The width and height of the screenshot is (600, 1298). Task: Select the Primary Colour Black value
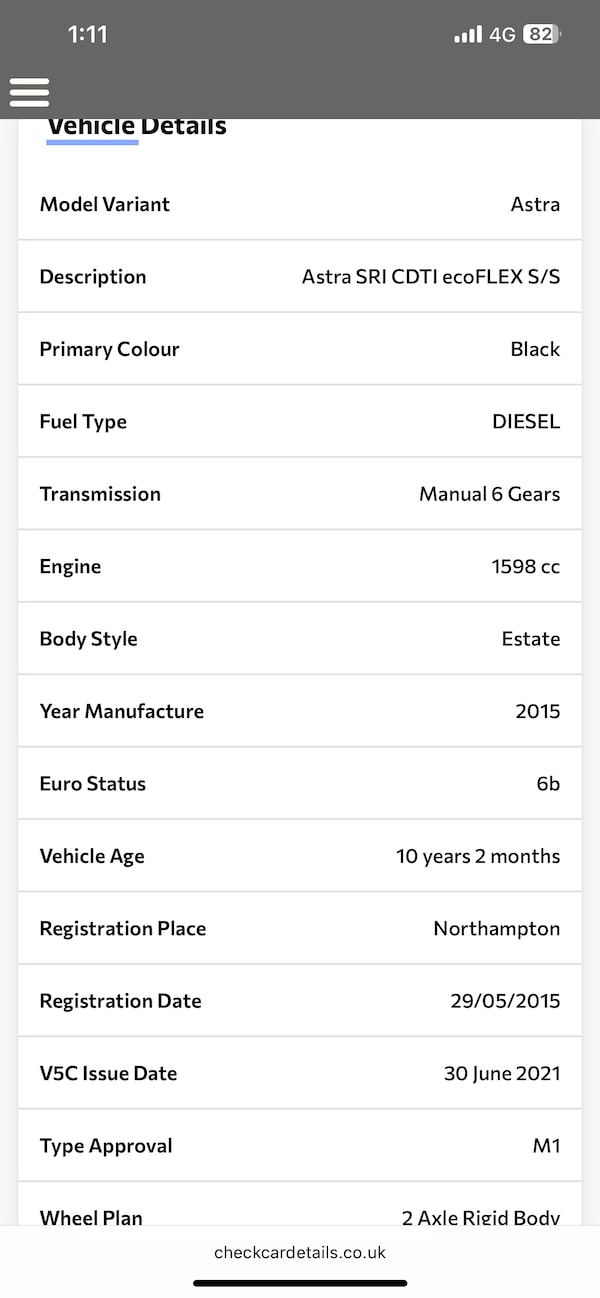pyautogui.click(x=535, y=349)
